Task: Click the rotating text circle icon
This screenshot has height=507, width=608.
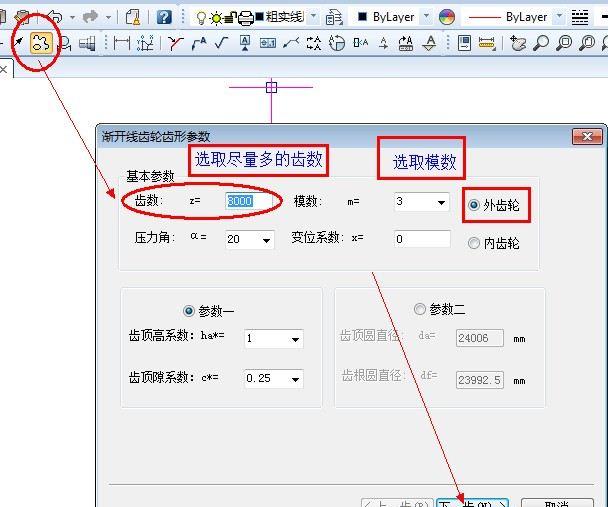Action: click(x=337, y=43)
